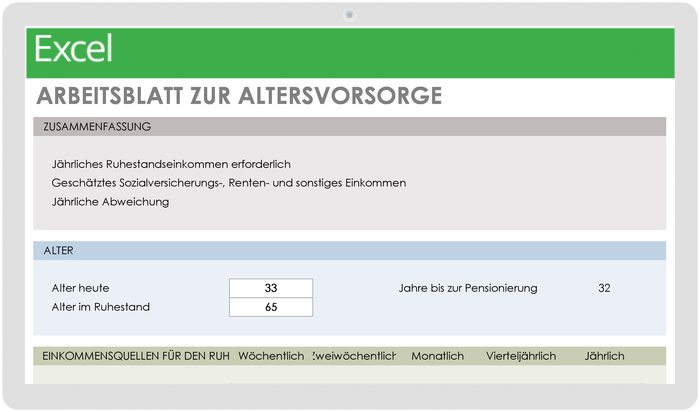Image resolution: width=700 pixels, height=412 pixels.
Task: Select the 'Wöchentlich' column header
Action: [271, 356]
